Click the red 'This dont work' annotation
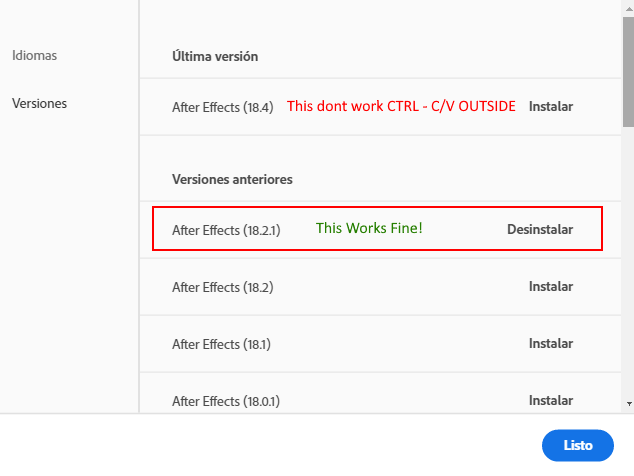 pos(401,106)
